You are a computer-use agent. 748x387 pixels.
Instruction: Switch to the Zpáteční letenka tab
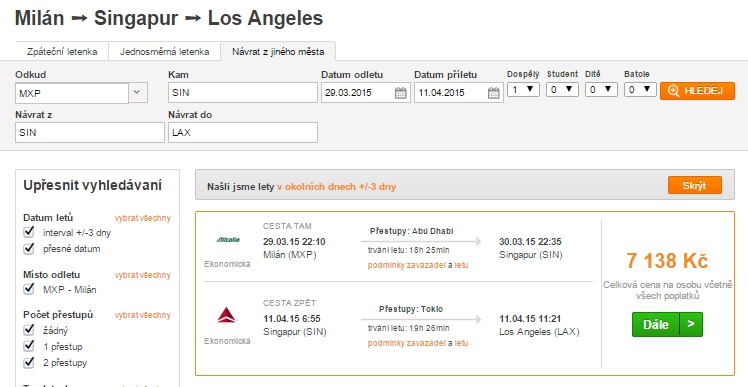(x=62, y=52)
